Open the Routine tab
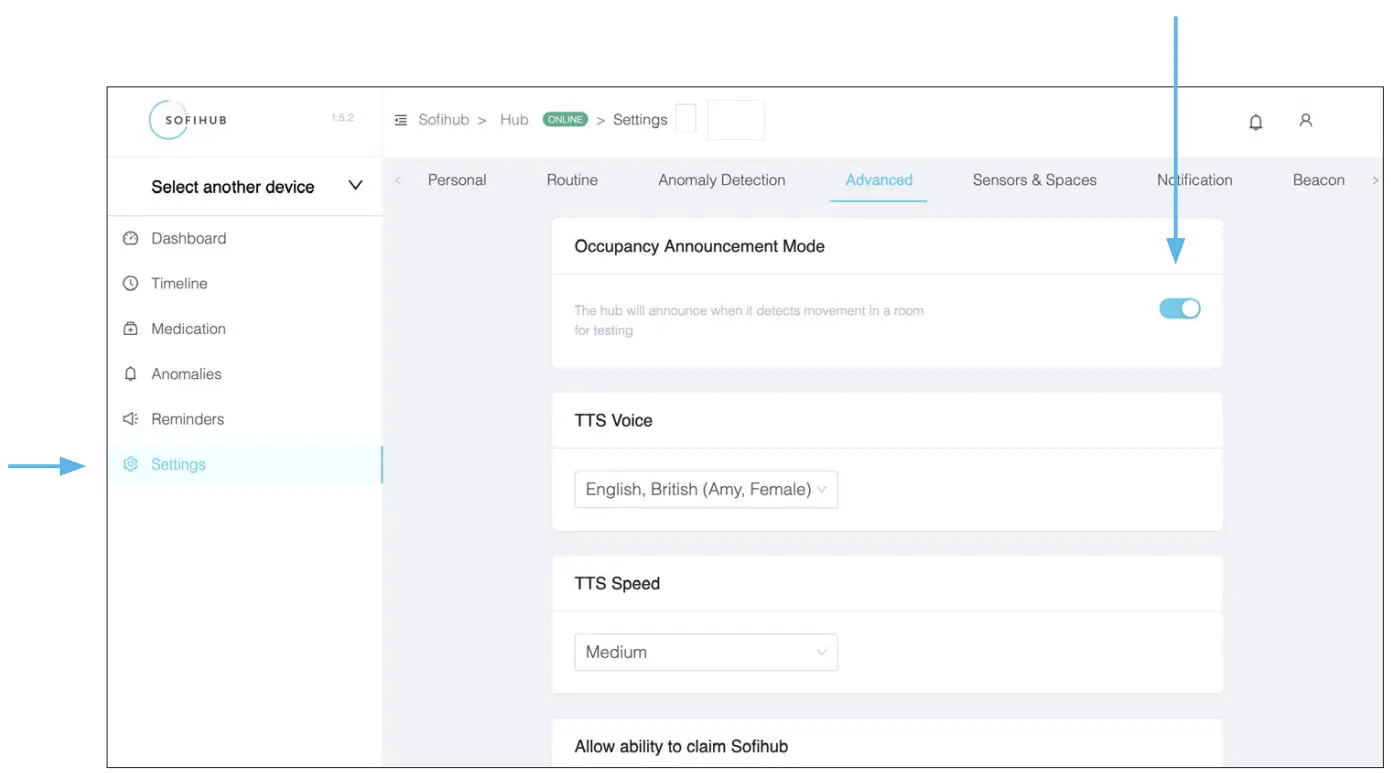This screenshot has width=1391, height=773. tap(572, 180)
